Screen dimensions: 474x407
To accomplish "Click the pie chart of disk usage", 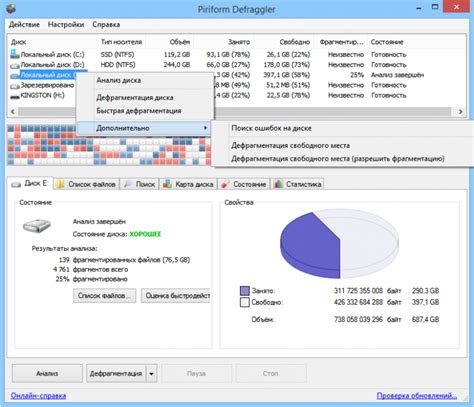I will click(x=339, y=244).
